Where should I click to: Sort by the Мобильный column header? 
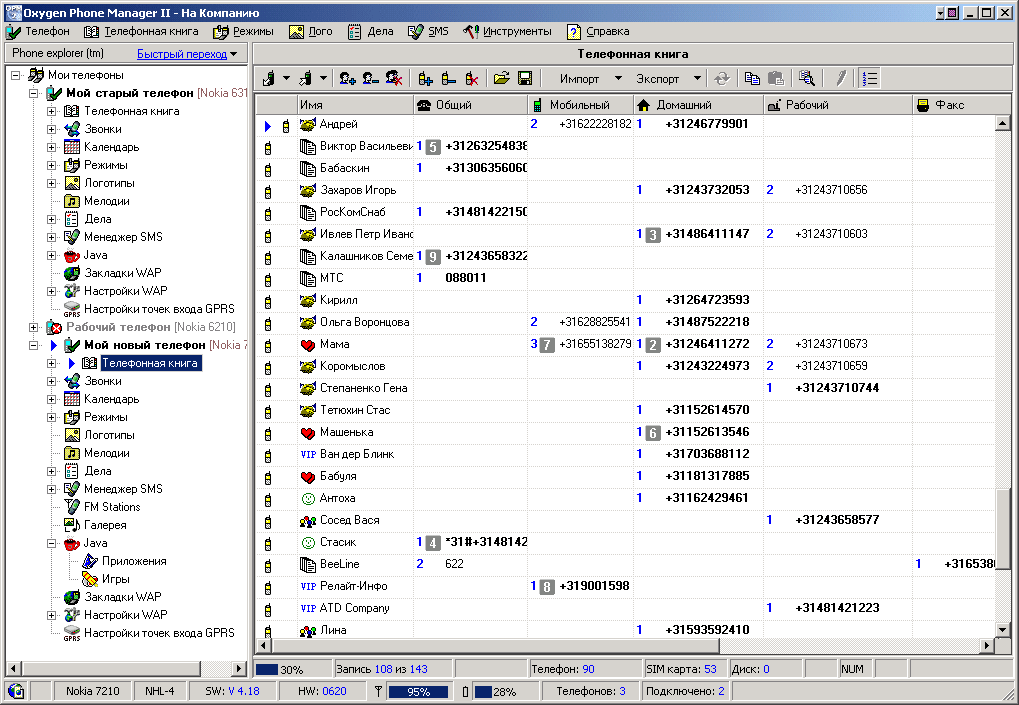click(x=581, y=105)
